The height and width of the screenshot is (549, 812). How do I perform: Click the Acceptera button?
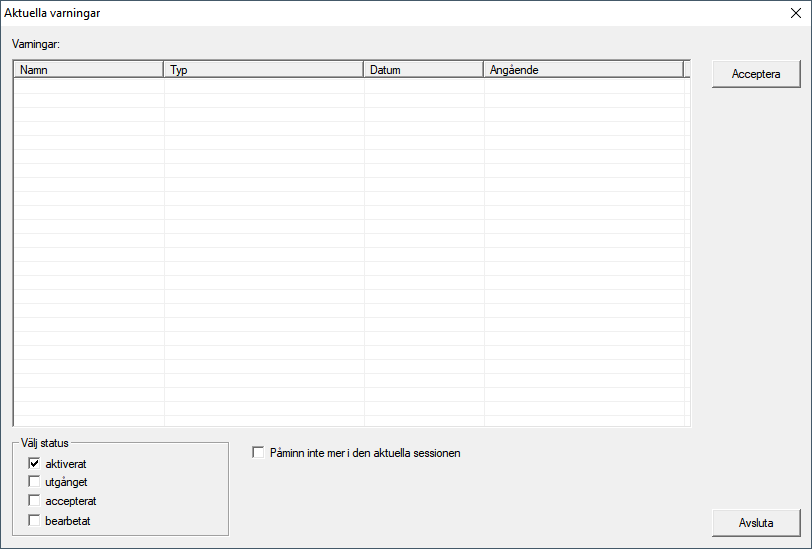[x=756, y=74]
